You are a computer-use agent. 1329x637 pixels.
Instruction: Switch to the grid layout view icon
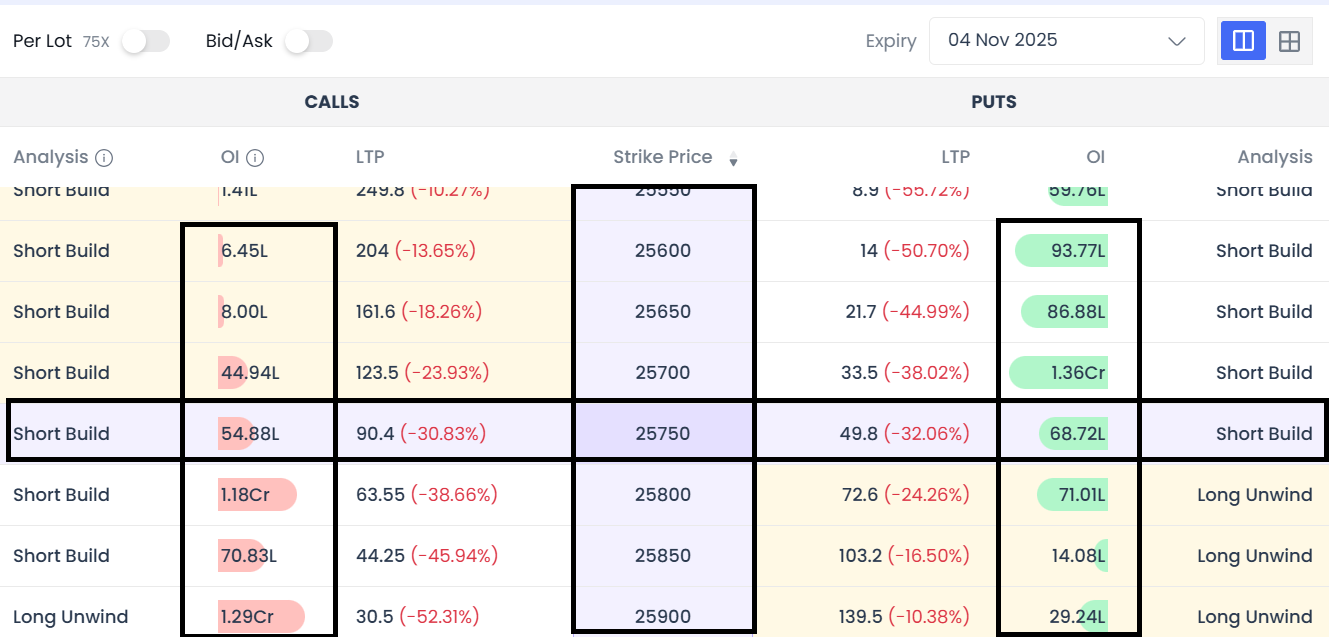coord(1289,41)
